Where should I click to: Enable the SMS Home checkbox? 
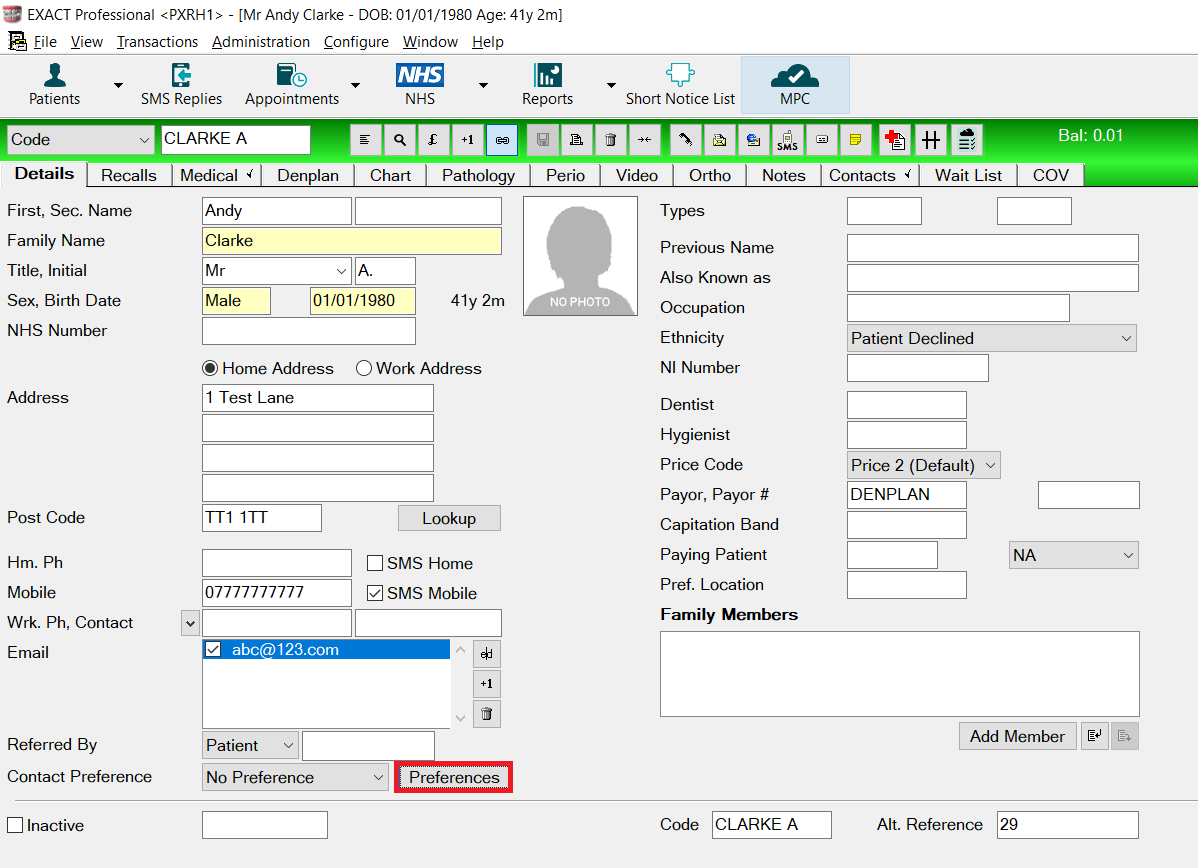coord(375,563)
